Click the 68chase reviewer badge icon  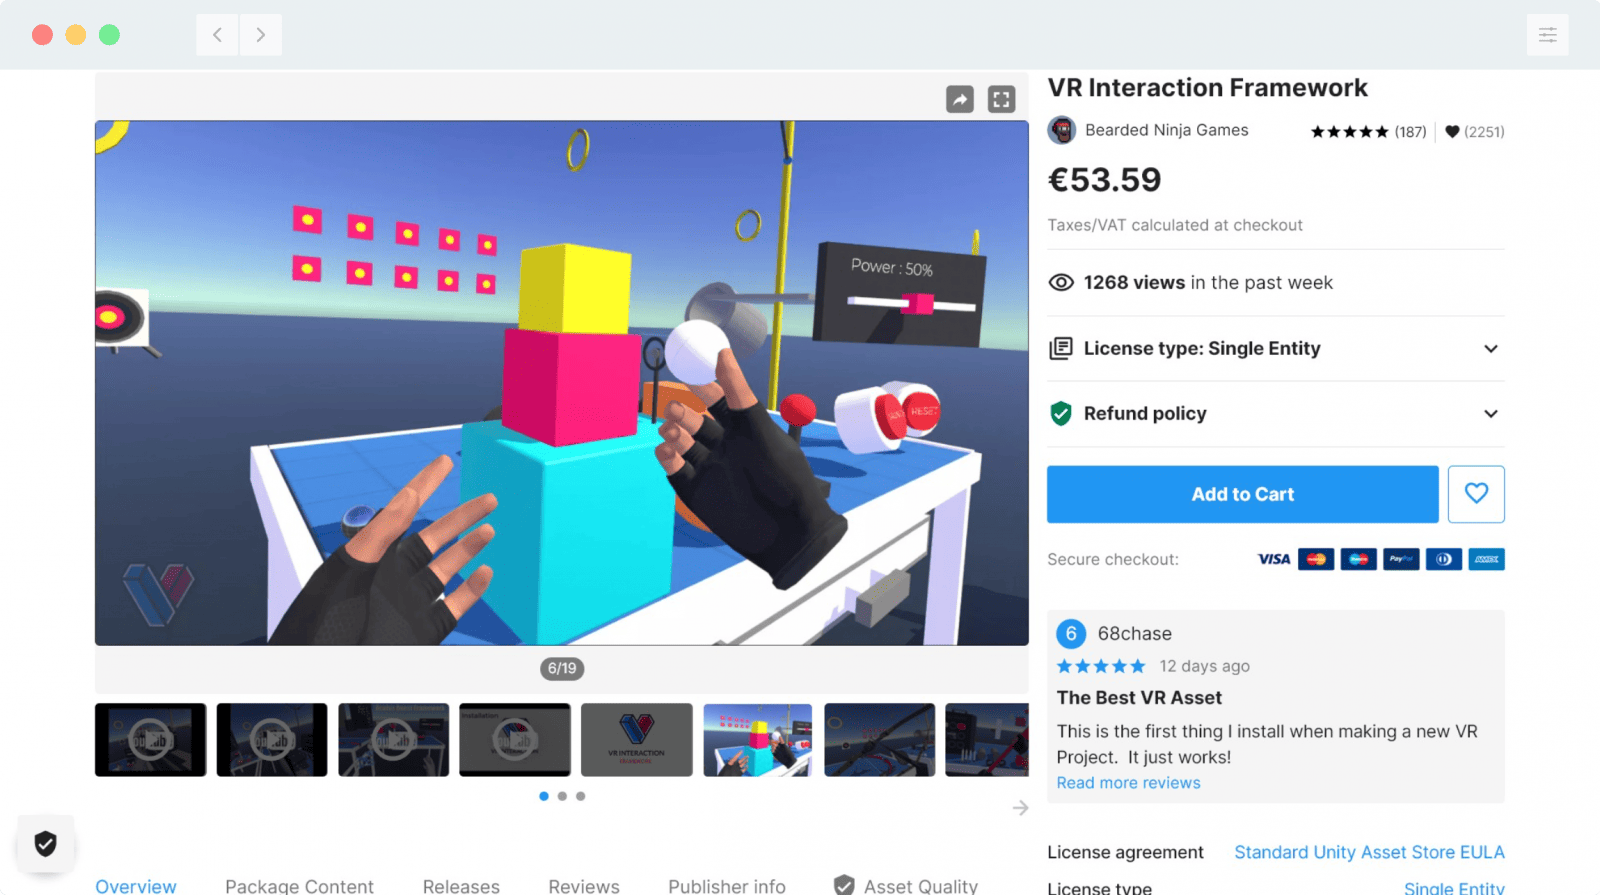coord(1071,634)
